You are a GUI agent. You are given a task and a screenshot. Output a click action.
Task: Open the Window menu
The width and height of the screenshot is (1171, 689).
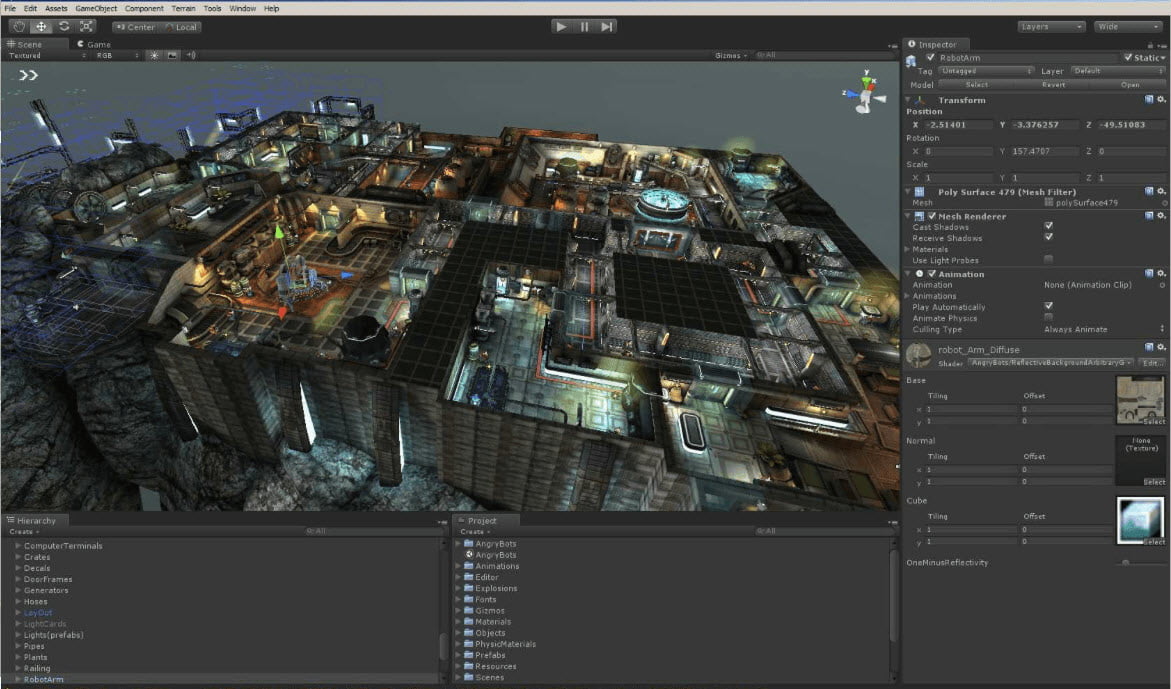(x=242, y=8)
